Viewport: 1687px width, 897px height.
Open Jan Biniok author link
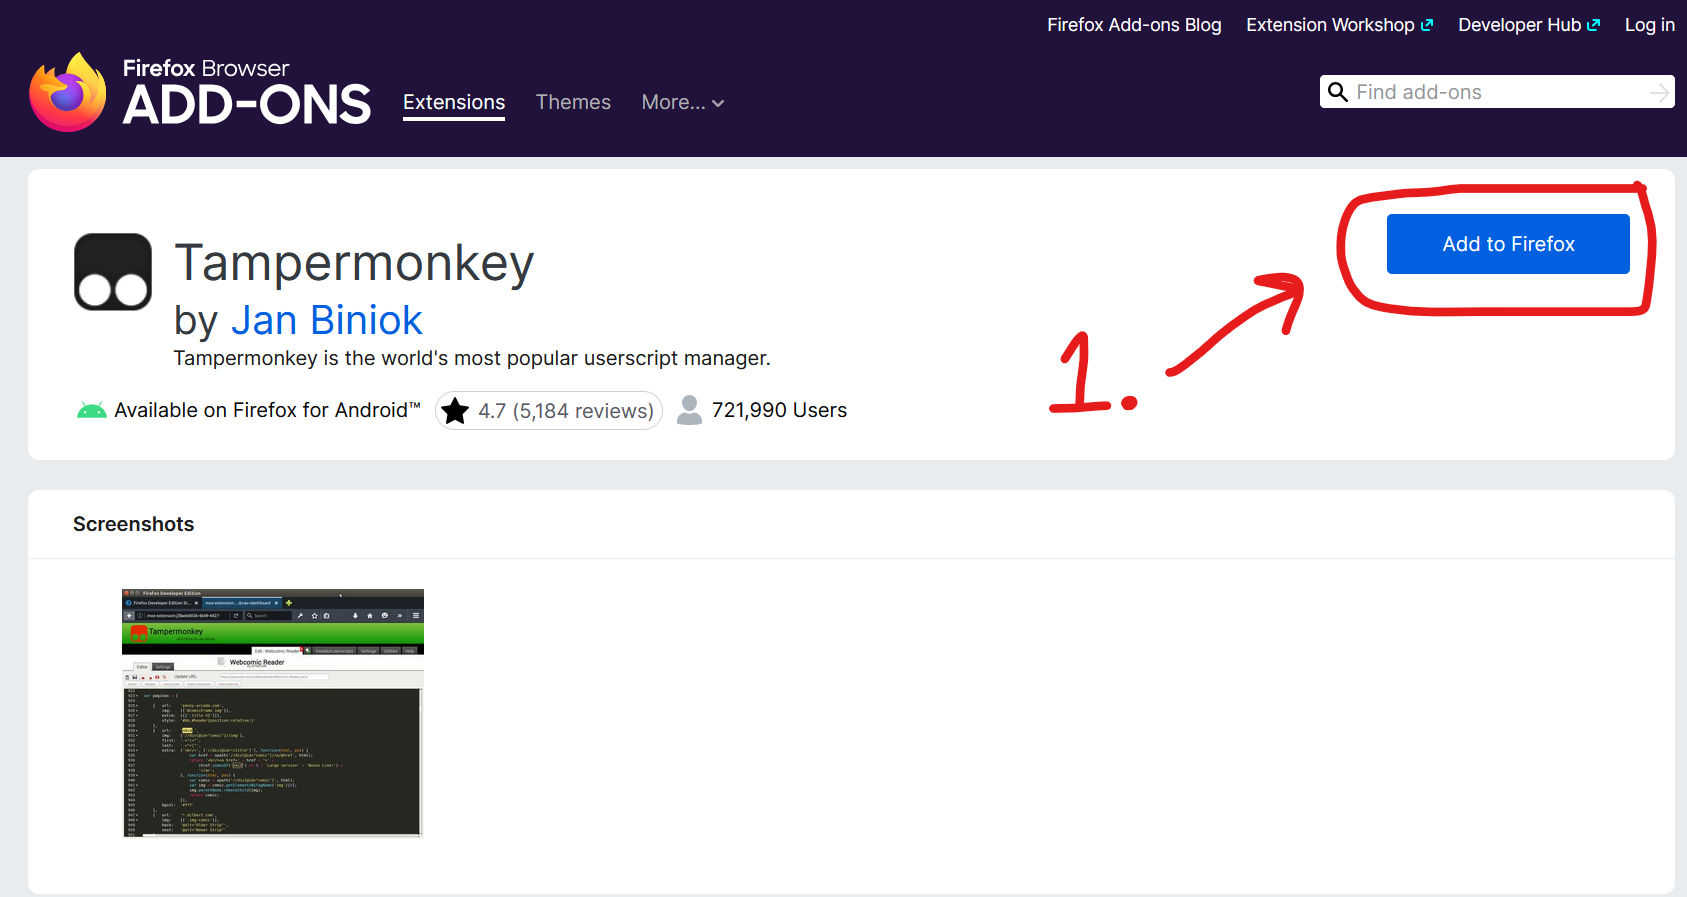pos(326,320)
